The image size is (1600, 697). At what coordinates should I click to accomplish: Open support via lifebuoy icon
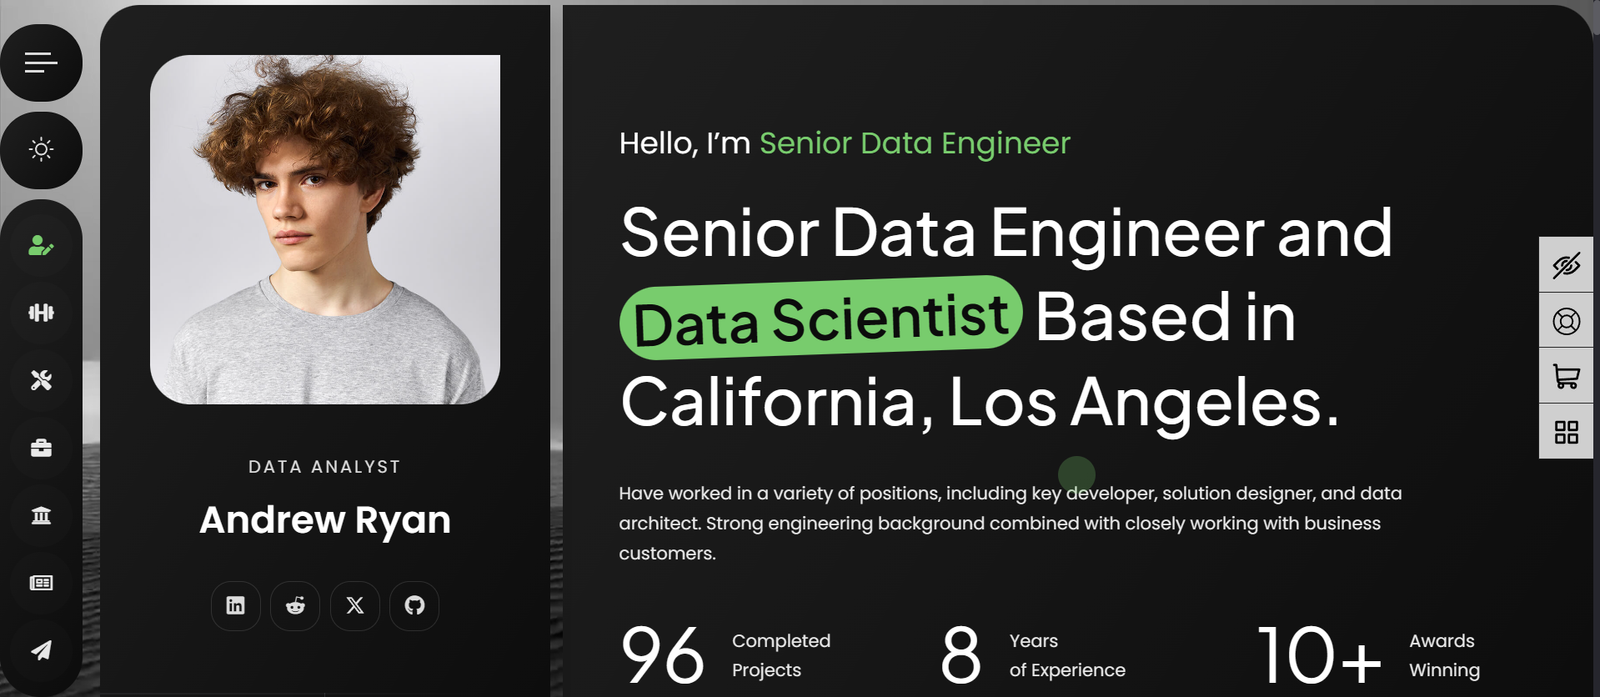click(1566, 321)
